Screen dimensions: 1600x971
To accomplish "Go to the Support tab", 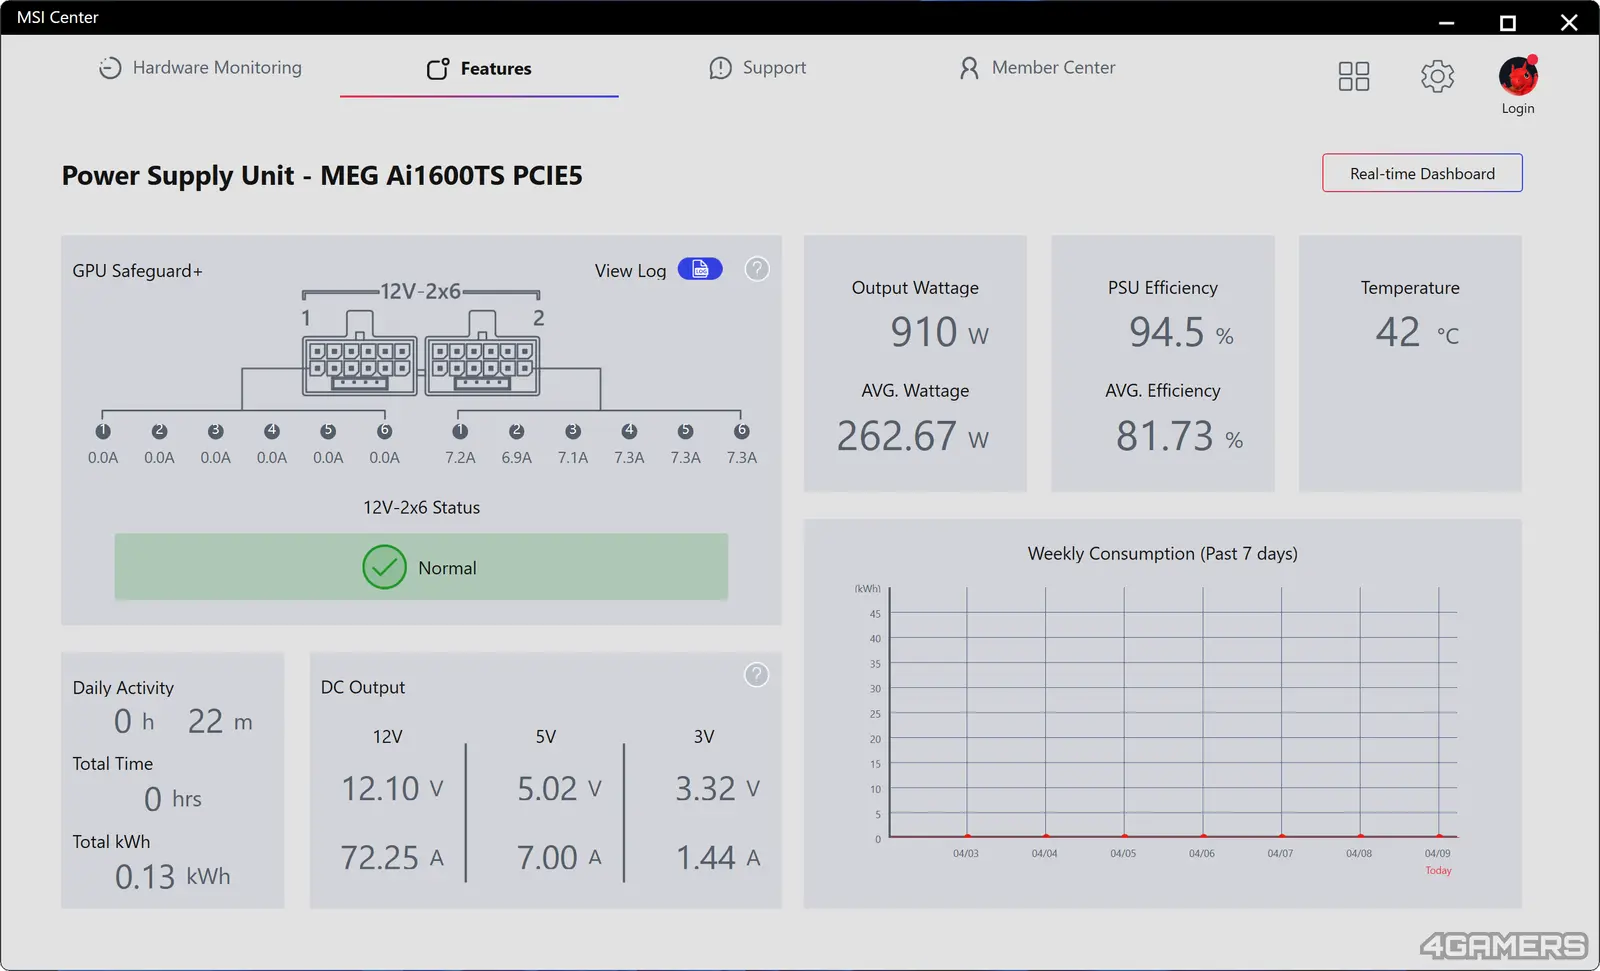I will point(757,68).
